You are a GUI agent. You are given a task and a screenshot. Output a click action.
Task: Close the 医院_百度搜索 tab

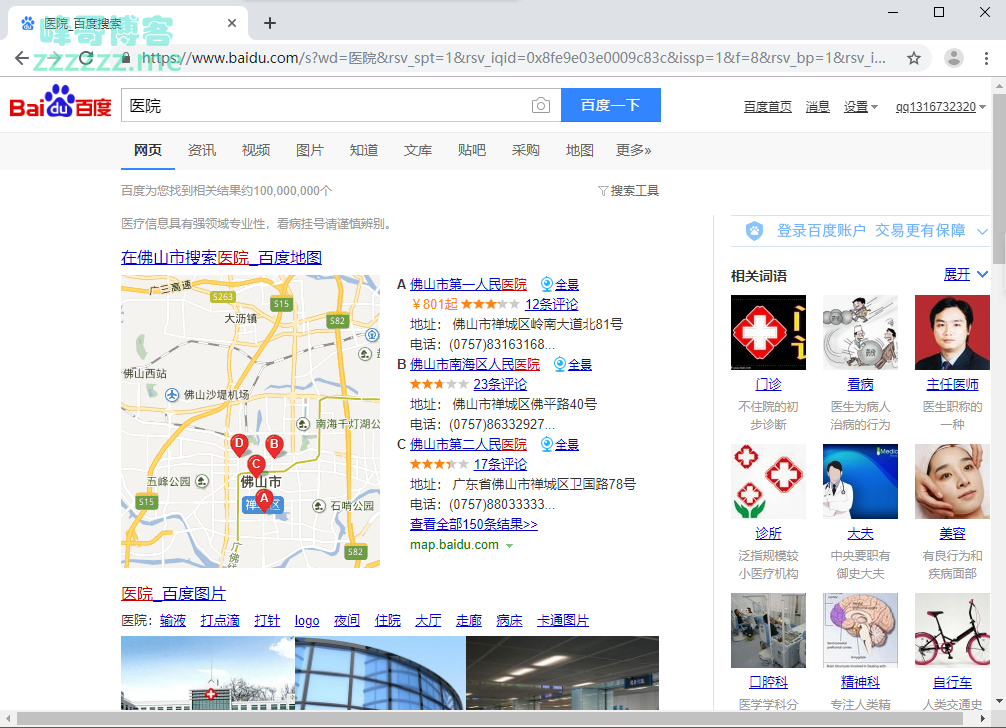[232, 23]
